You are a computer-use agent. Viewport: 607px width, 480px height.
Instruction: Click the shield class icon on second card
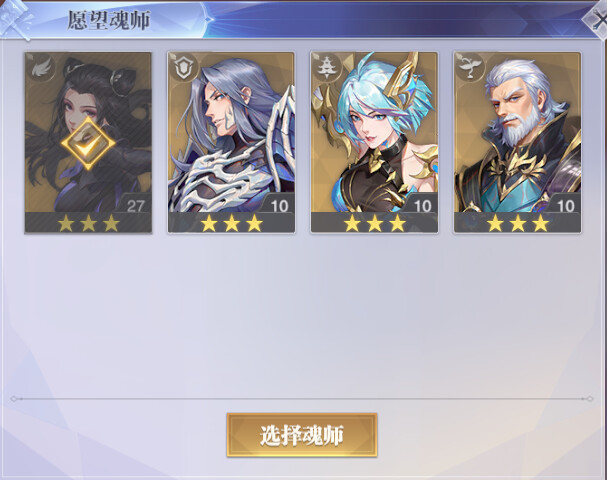pos(184,68)
